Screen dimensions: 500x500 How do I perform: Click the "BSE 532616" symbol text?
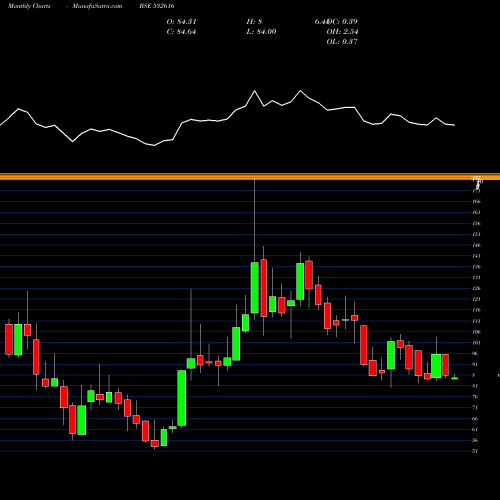click(157, 6)
